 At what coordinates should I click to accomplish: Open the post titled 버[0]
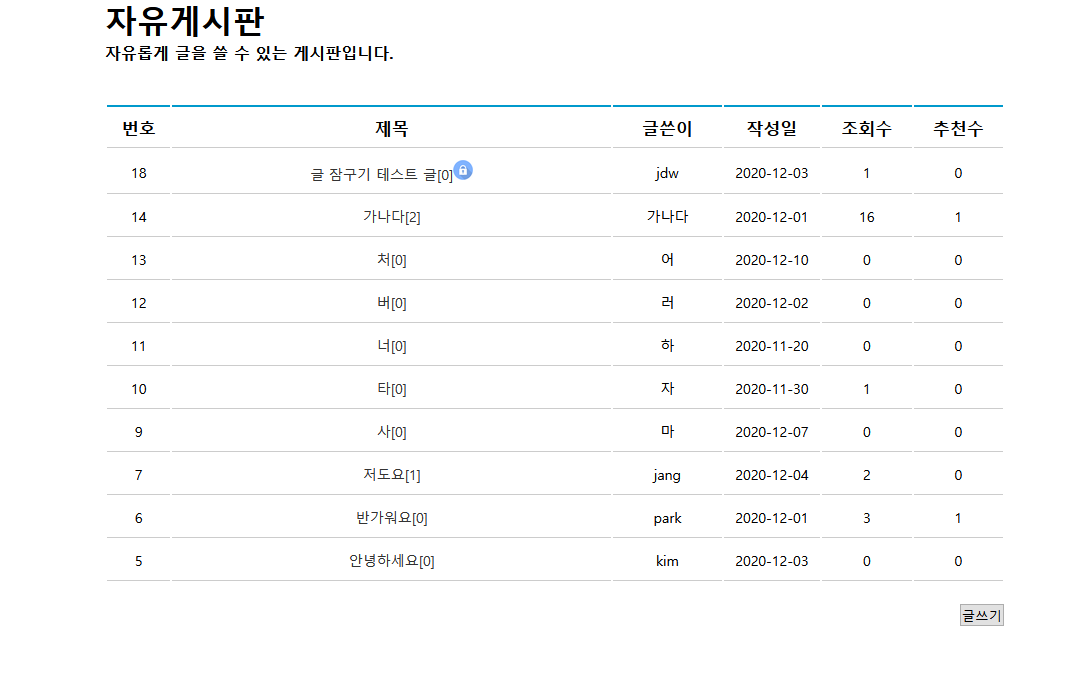391,303
